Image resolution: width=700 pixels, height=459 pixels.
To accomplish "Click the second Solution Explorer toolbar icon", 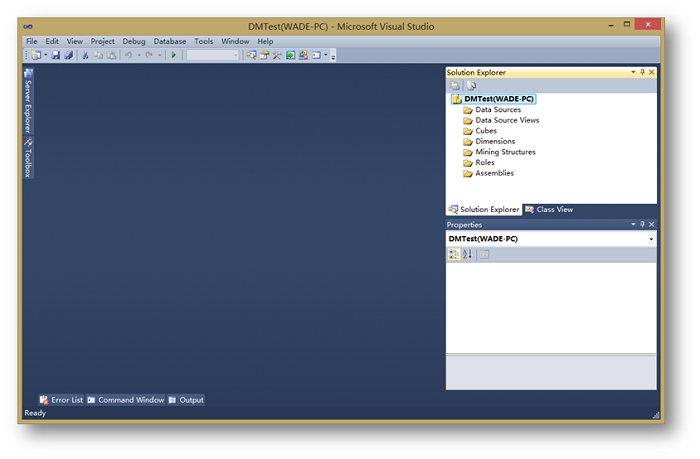I will (x=471, y=85).
